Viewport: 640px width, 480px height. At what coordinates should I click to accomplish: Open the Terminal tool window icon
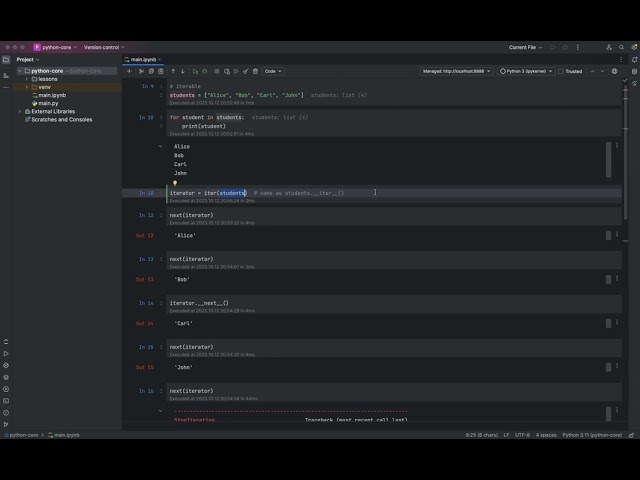(x=6, y=401)
